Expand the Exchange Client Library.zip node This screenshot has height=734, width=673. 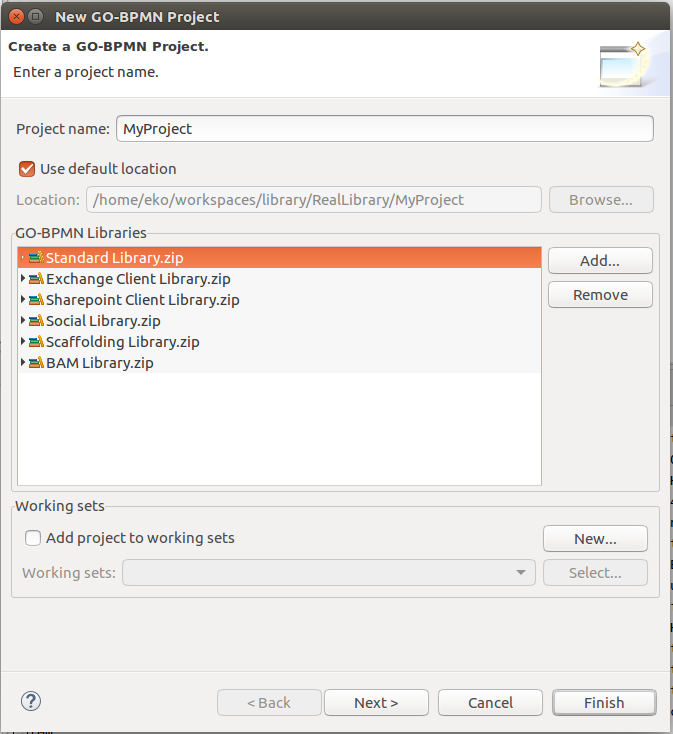pos(22,278)
